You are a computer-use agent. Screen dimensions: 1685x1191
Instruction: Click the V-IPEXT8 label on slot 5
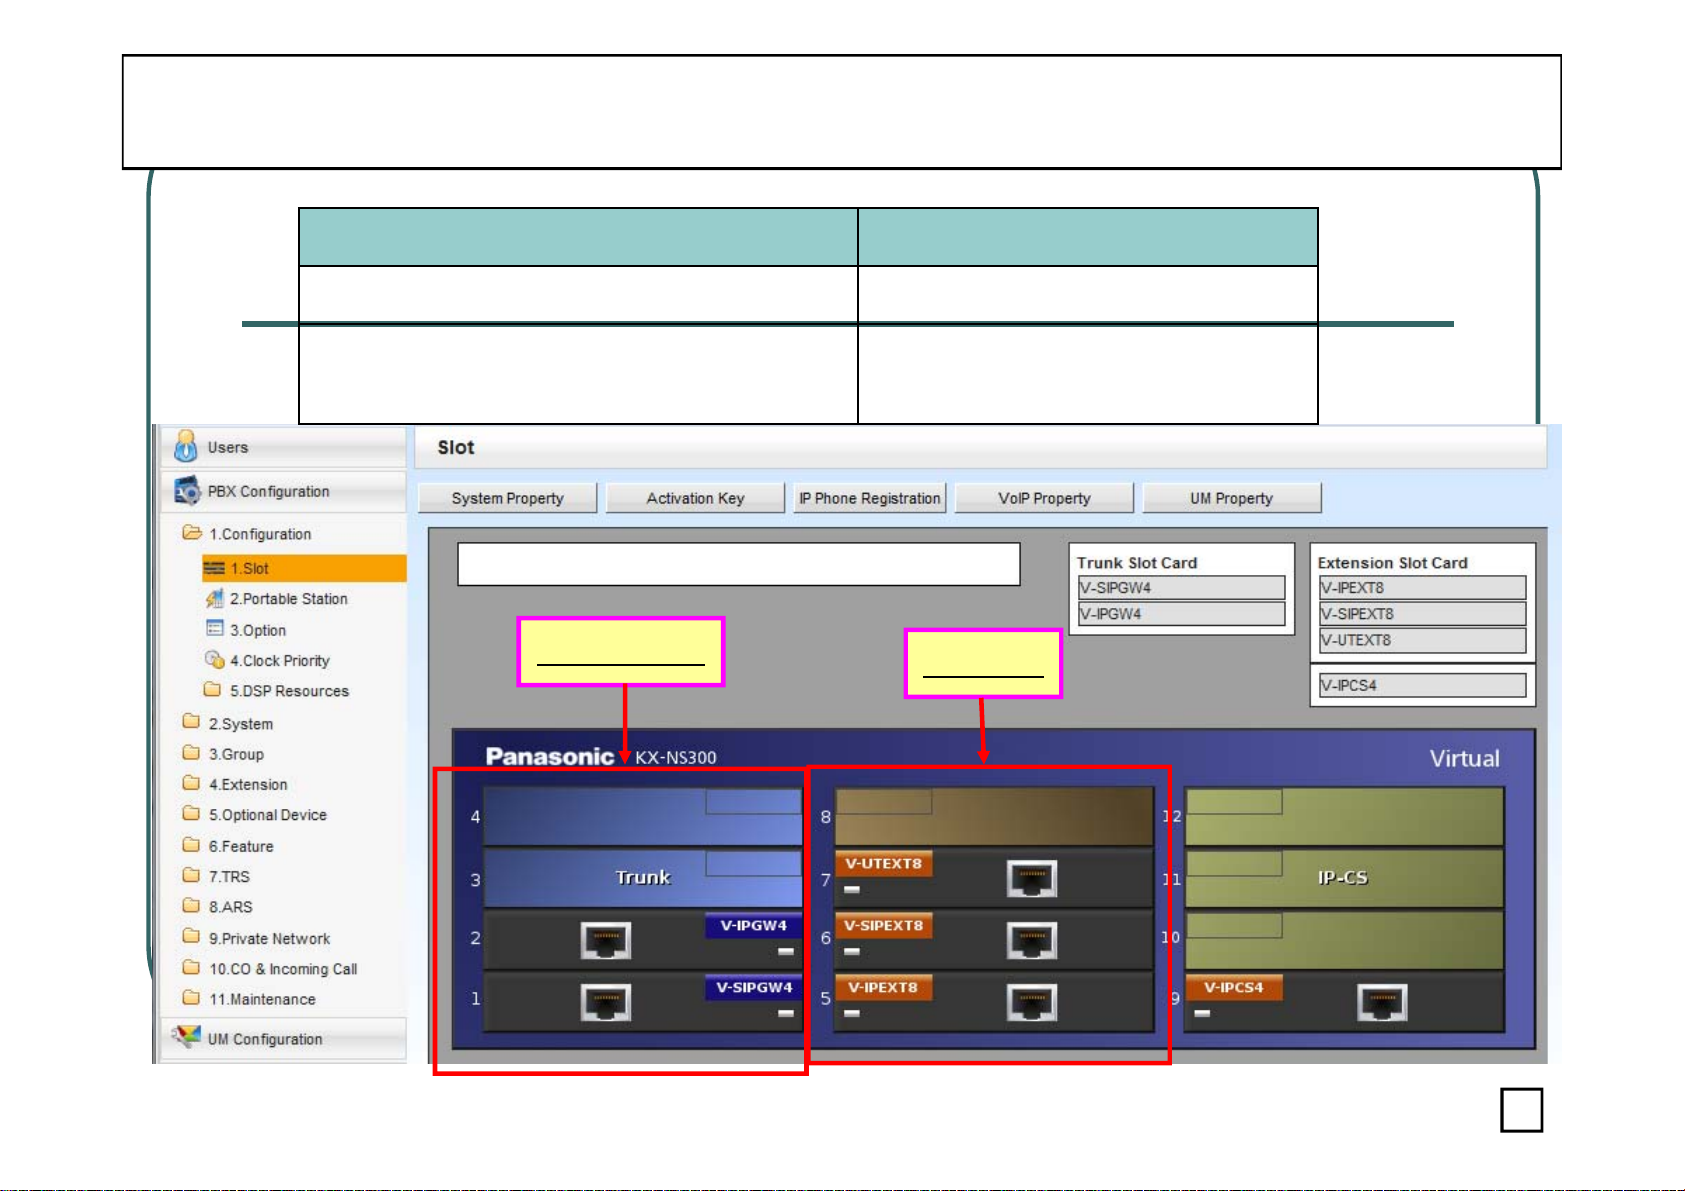[x=883, y=987]
